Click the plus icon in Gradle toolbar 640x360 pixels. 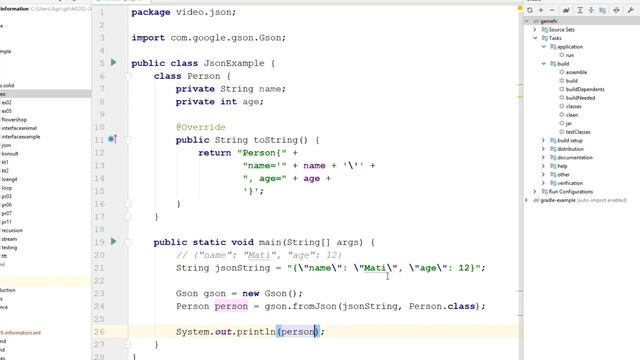pyautogui.click(x=541, y=10)
